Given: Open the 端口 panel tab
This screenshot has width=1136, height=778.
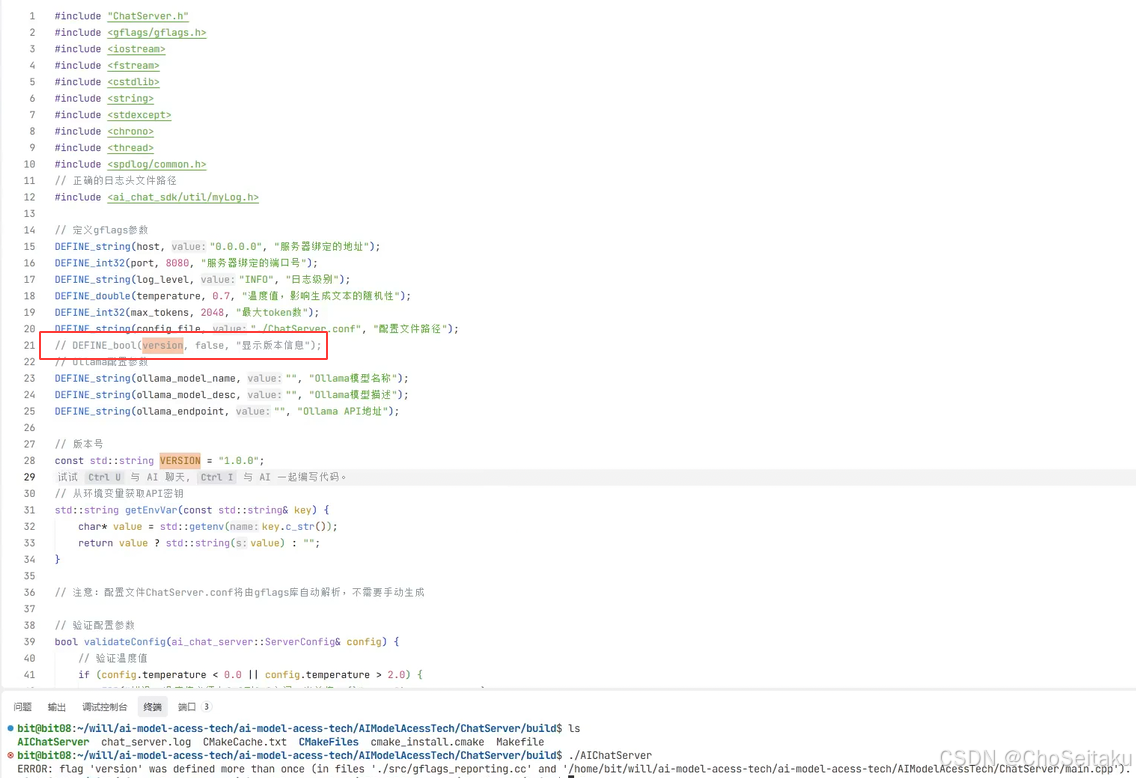Looking at the screenshot, I should point(187,706).
